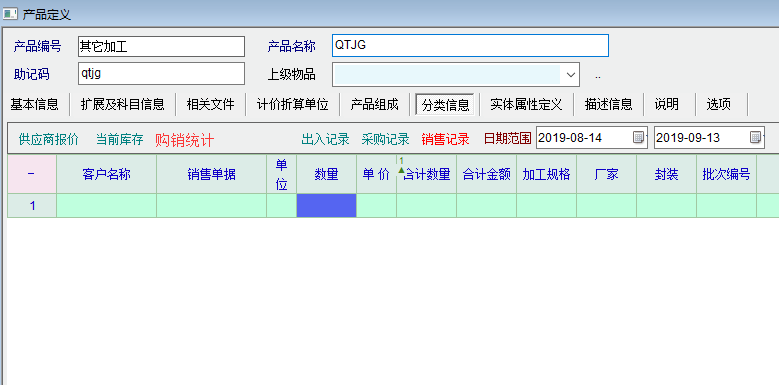This screenshot has width=779, height=385.
Task: Open the 扩展及科目信息 tab
Action: point(122,104)
